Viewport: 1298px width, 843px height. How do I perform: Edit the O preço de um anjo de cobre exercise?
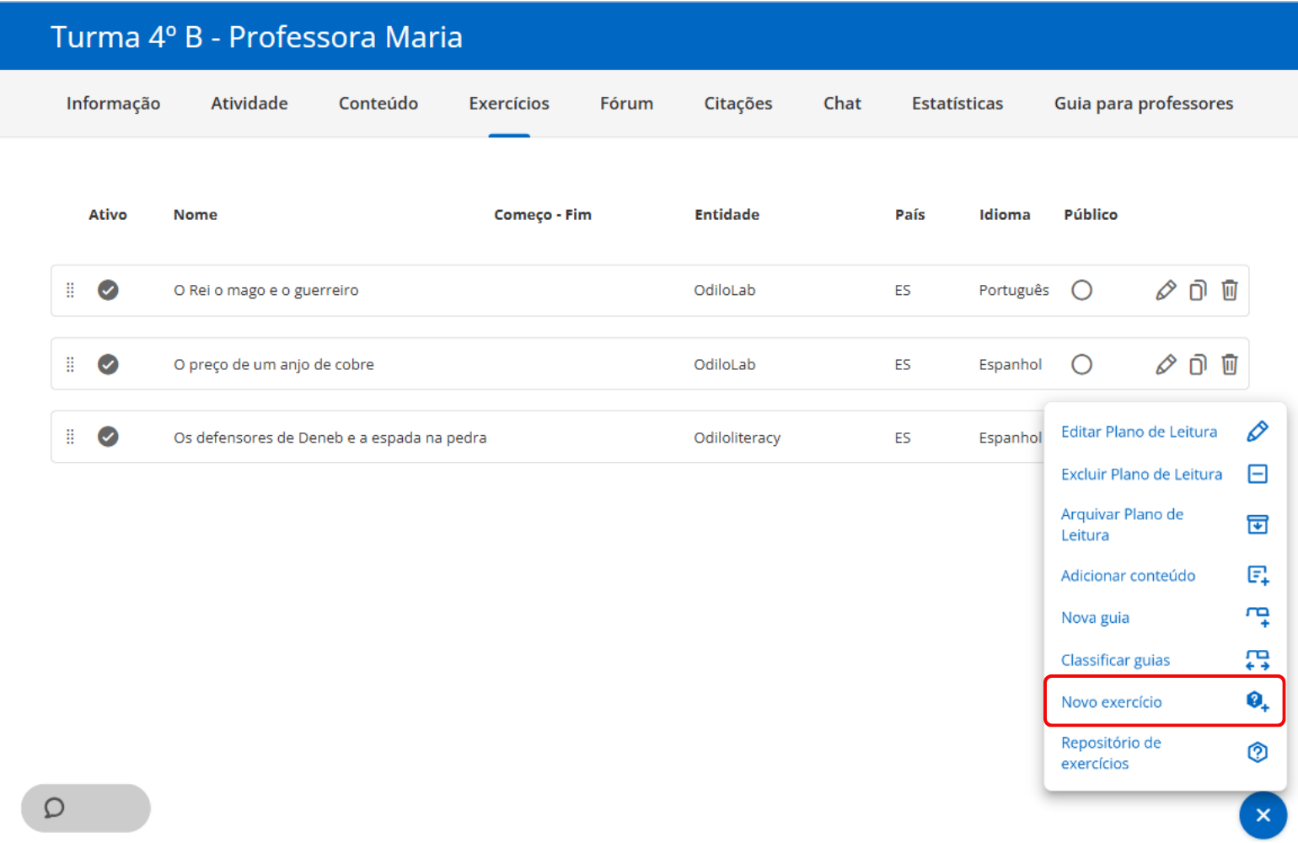click(x=1165, y=365)
